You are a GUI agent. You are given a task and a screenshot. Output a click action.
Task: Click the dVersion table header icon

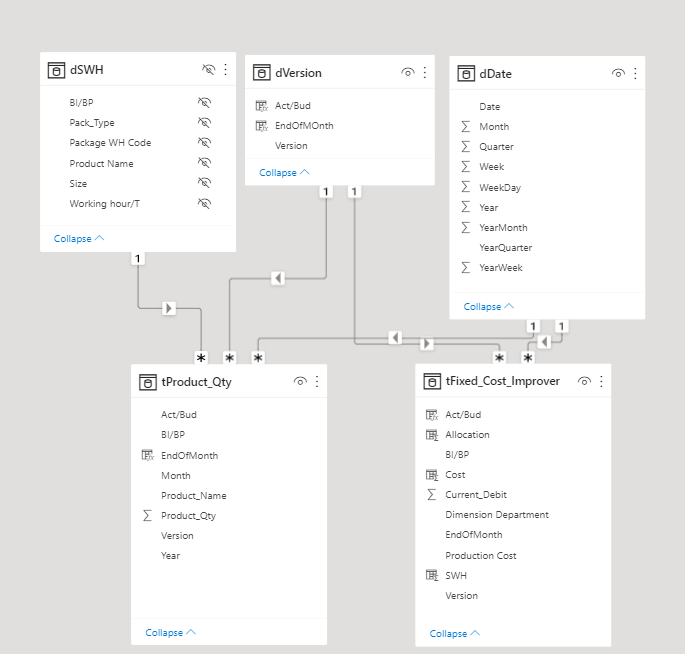point(262,73)
